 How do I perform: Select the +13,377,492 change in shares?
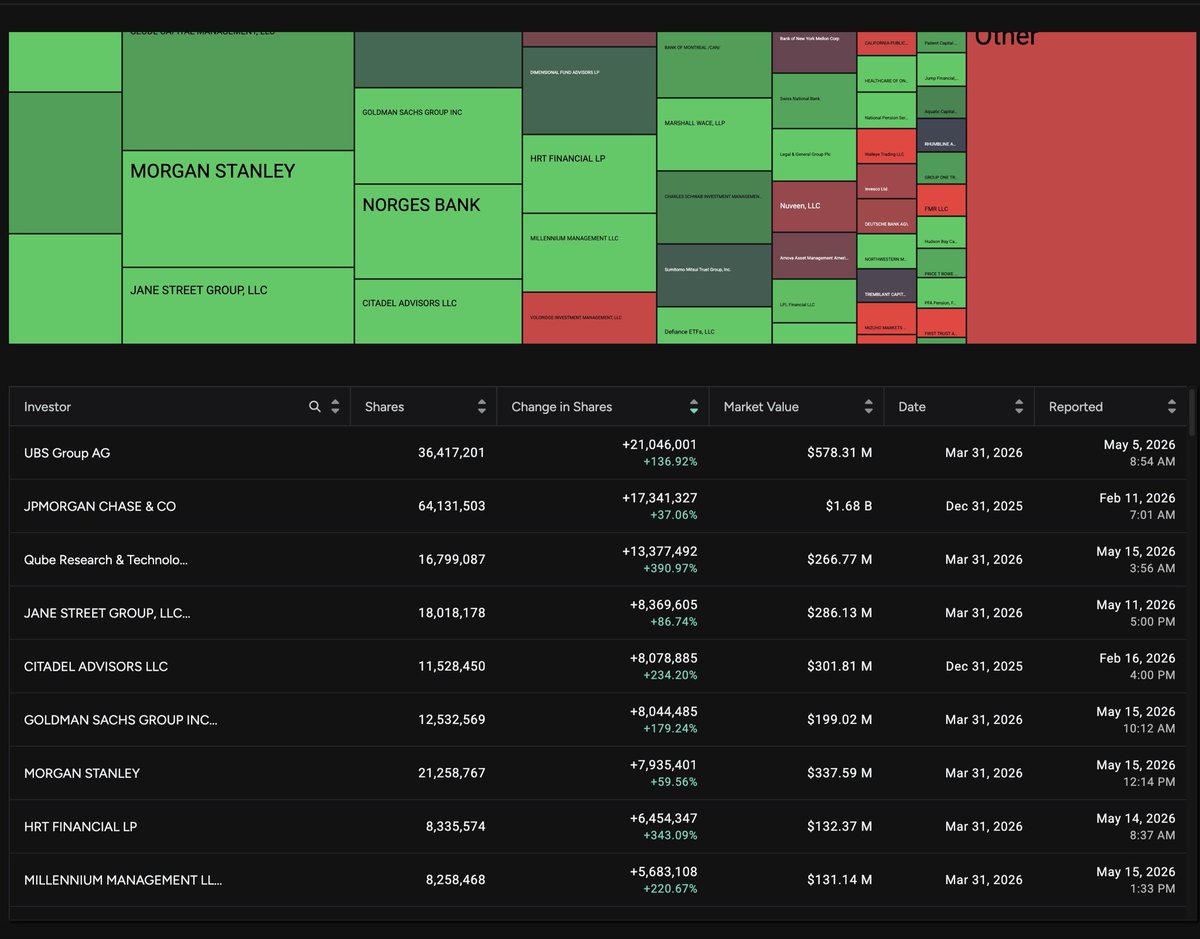tap(660, 551)
